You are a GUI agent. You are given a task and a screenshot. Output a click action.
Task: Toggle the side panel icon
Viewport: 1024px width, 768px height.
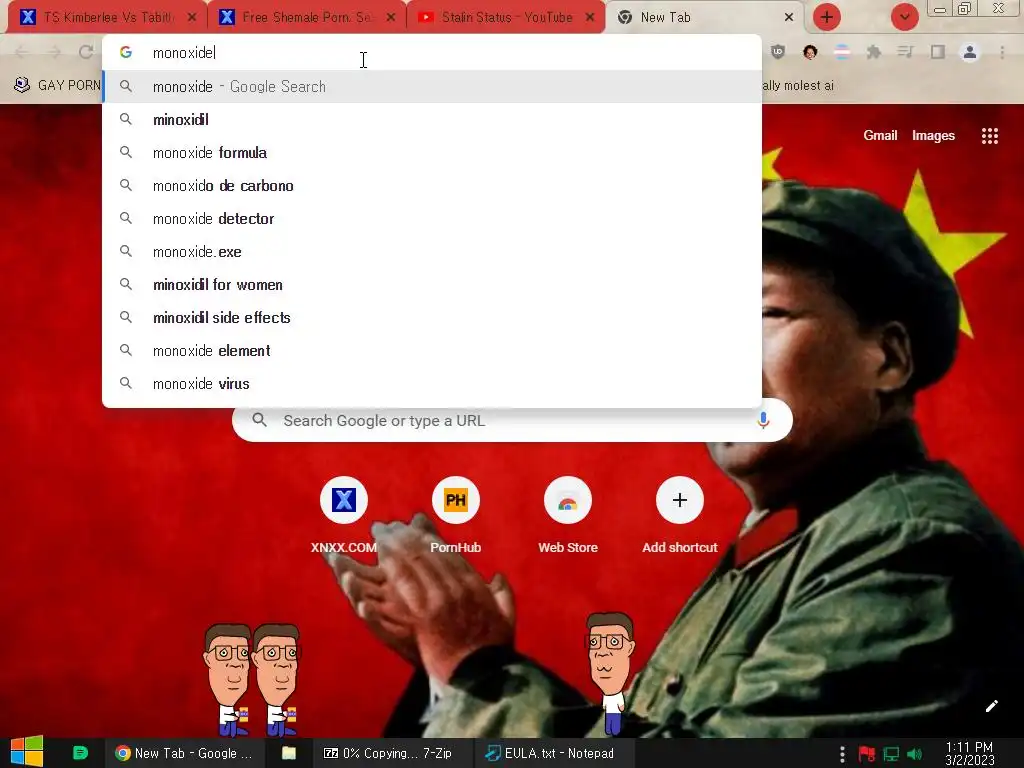[x=938, y=52]
